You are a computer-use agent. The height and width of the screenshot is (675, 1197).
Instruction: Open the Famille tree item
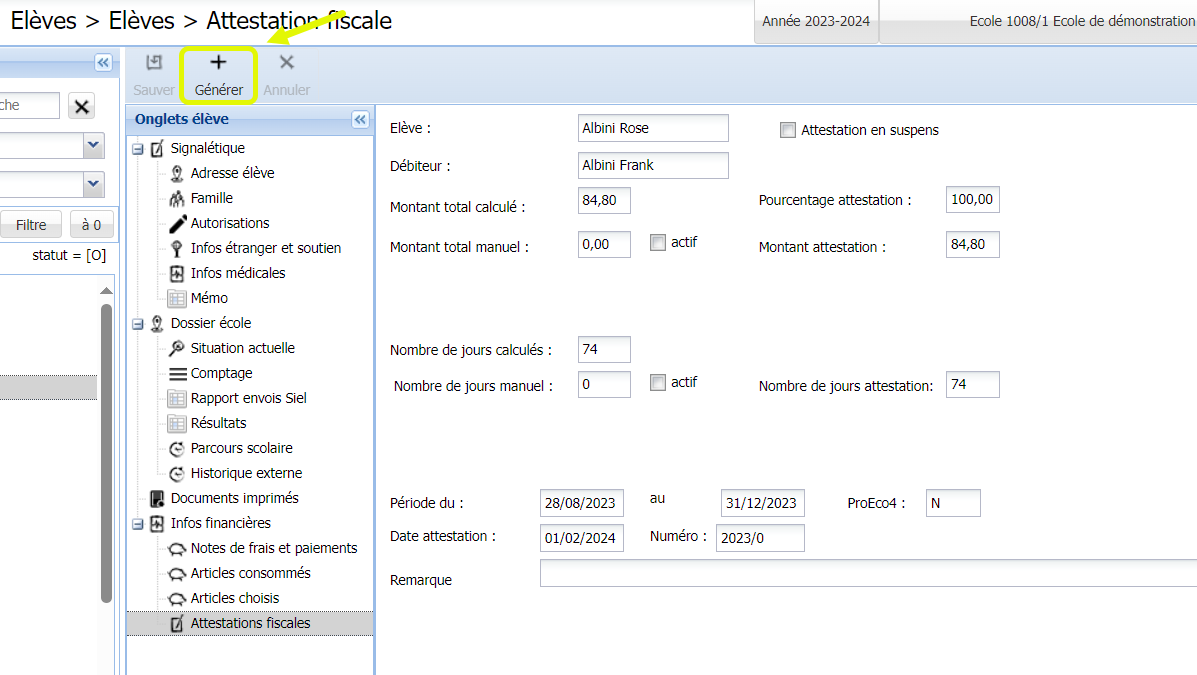pyautogui.click(x=211, y=198)
